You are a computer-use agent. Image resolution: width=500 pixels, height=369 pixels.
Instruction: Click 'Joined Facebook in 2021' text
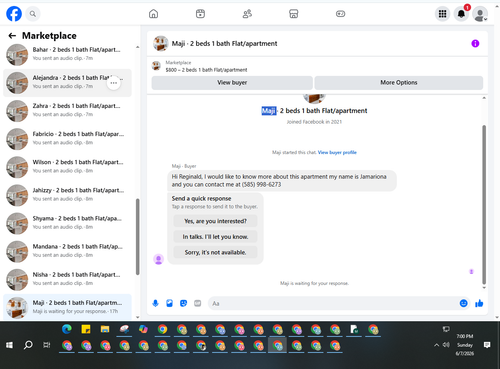[x=314, y=122]
